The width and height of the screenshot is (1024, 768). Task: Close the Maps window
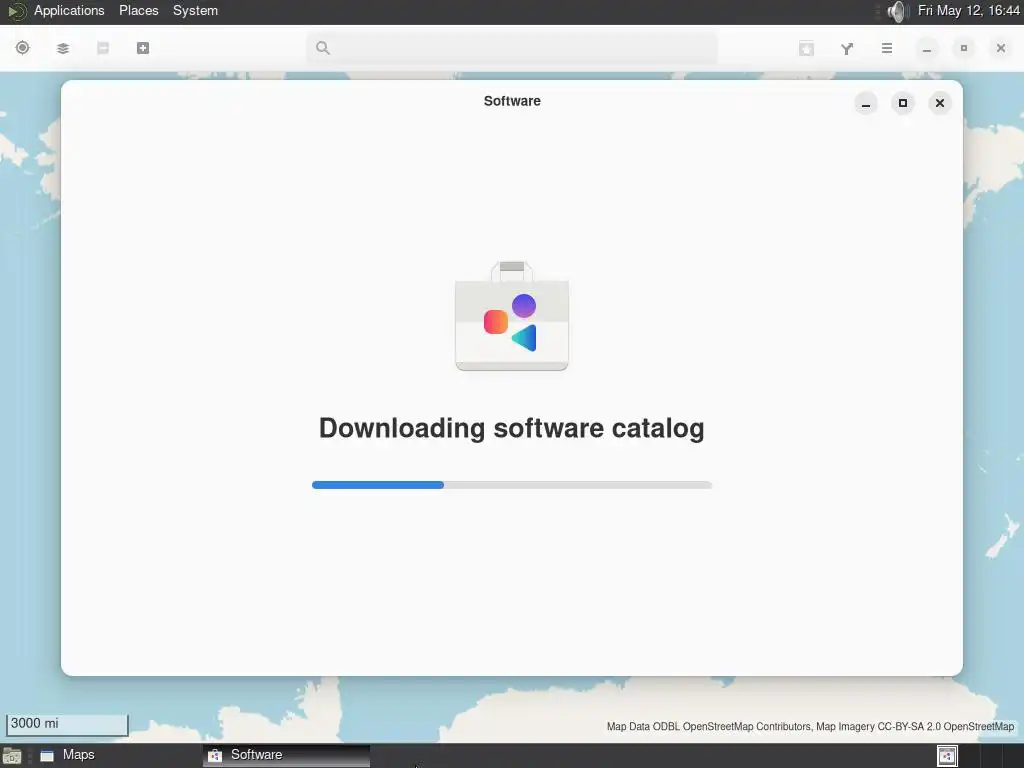1000,48
